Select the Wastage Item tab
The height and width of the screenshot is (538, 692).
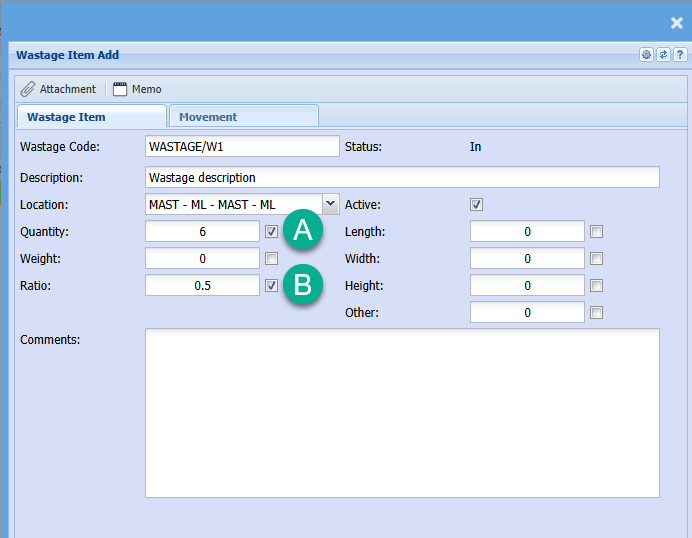91,117
